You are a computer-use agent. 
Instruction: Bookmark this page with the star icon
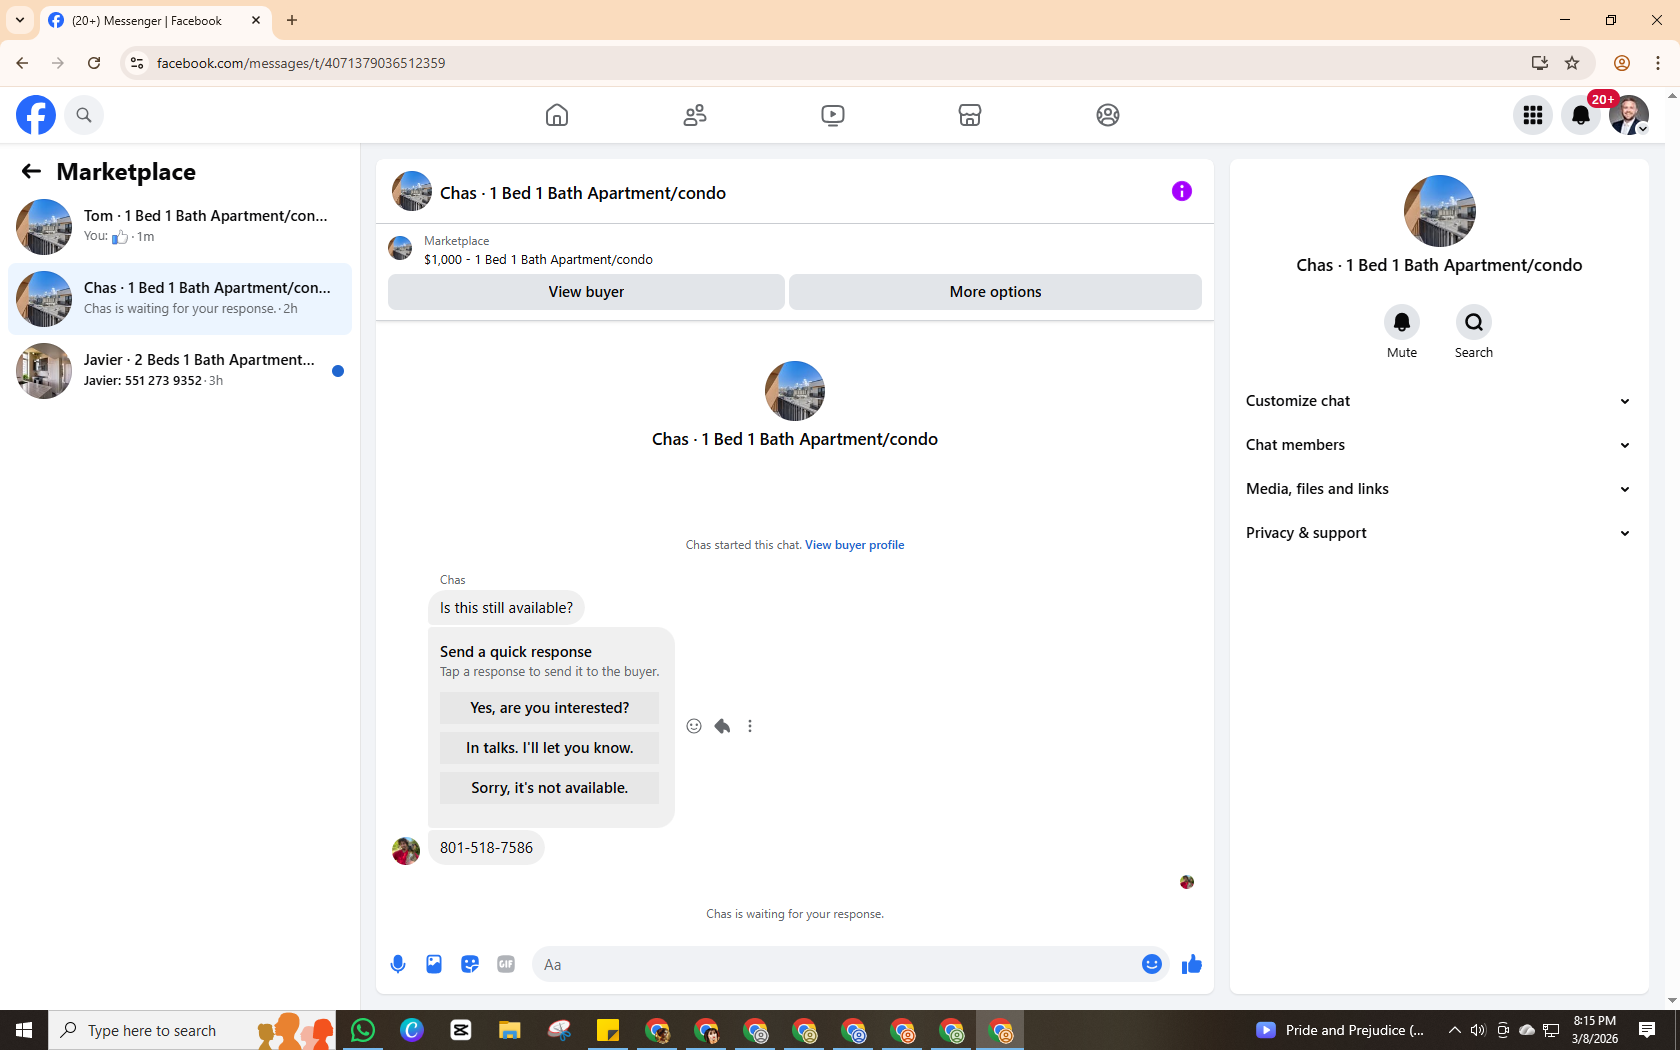(1572, 63)
